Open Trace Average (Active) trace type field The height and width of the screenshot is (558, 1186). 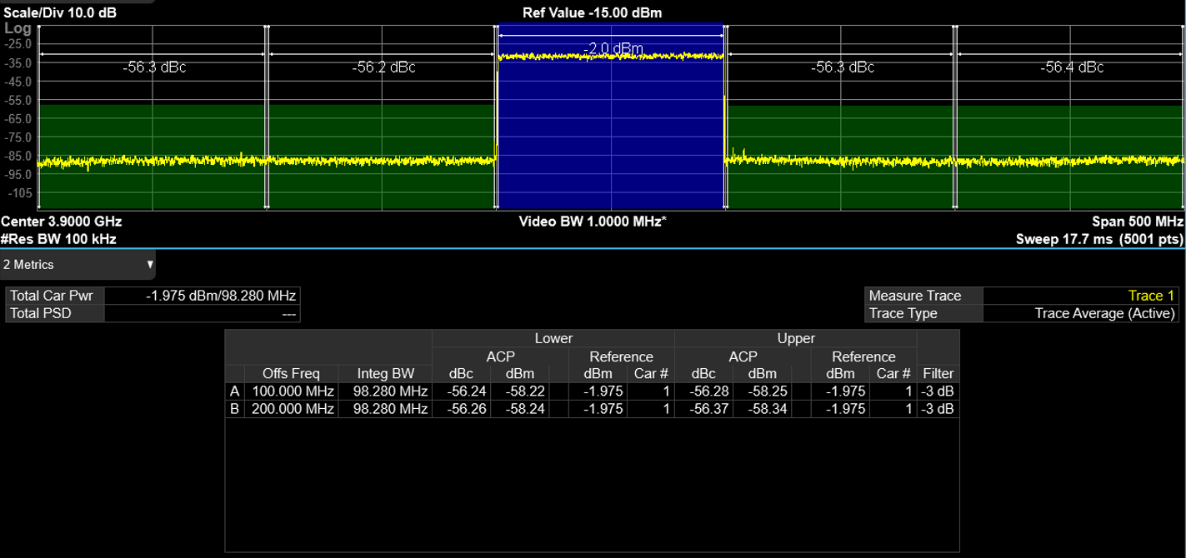click(x=1080, y=313)
